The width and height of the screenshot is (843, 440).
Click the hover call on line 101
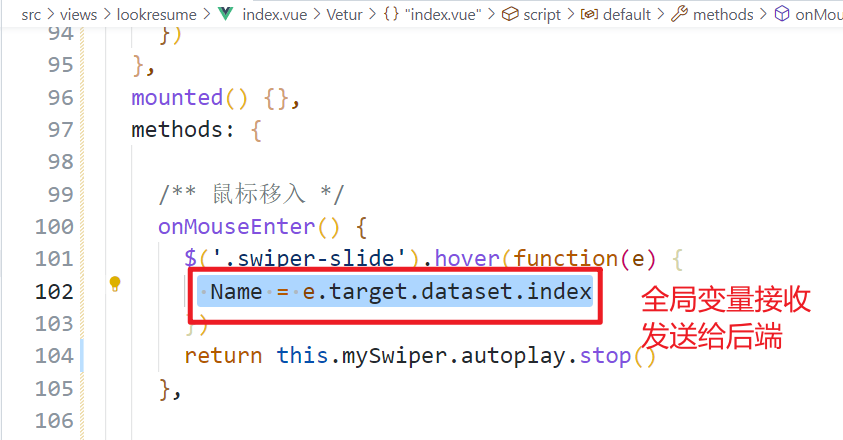pyautogui.click(x=467, y=259)
